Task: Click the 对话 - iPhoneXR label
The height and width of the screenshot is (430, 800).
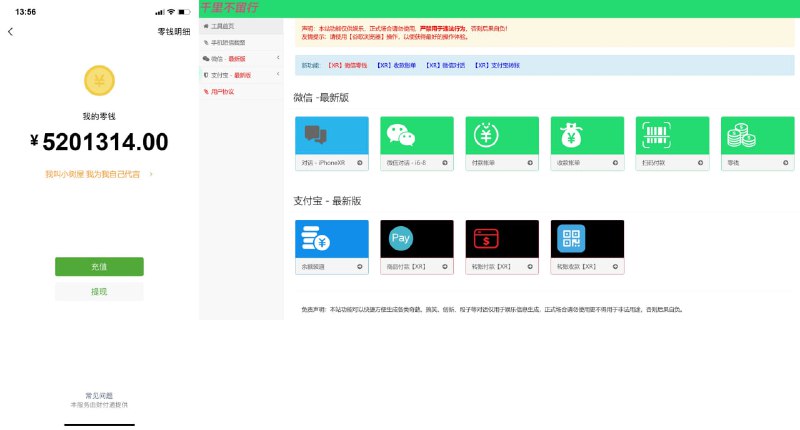Action: (x=323, y=163)
